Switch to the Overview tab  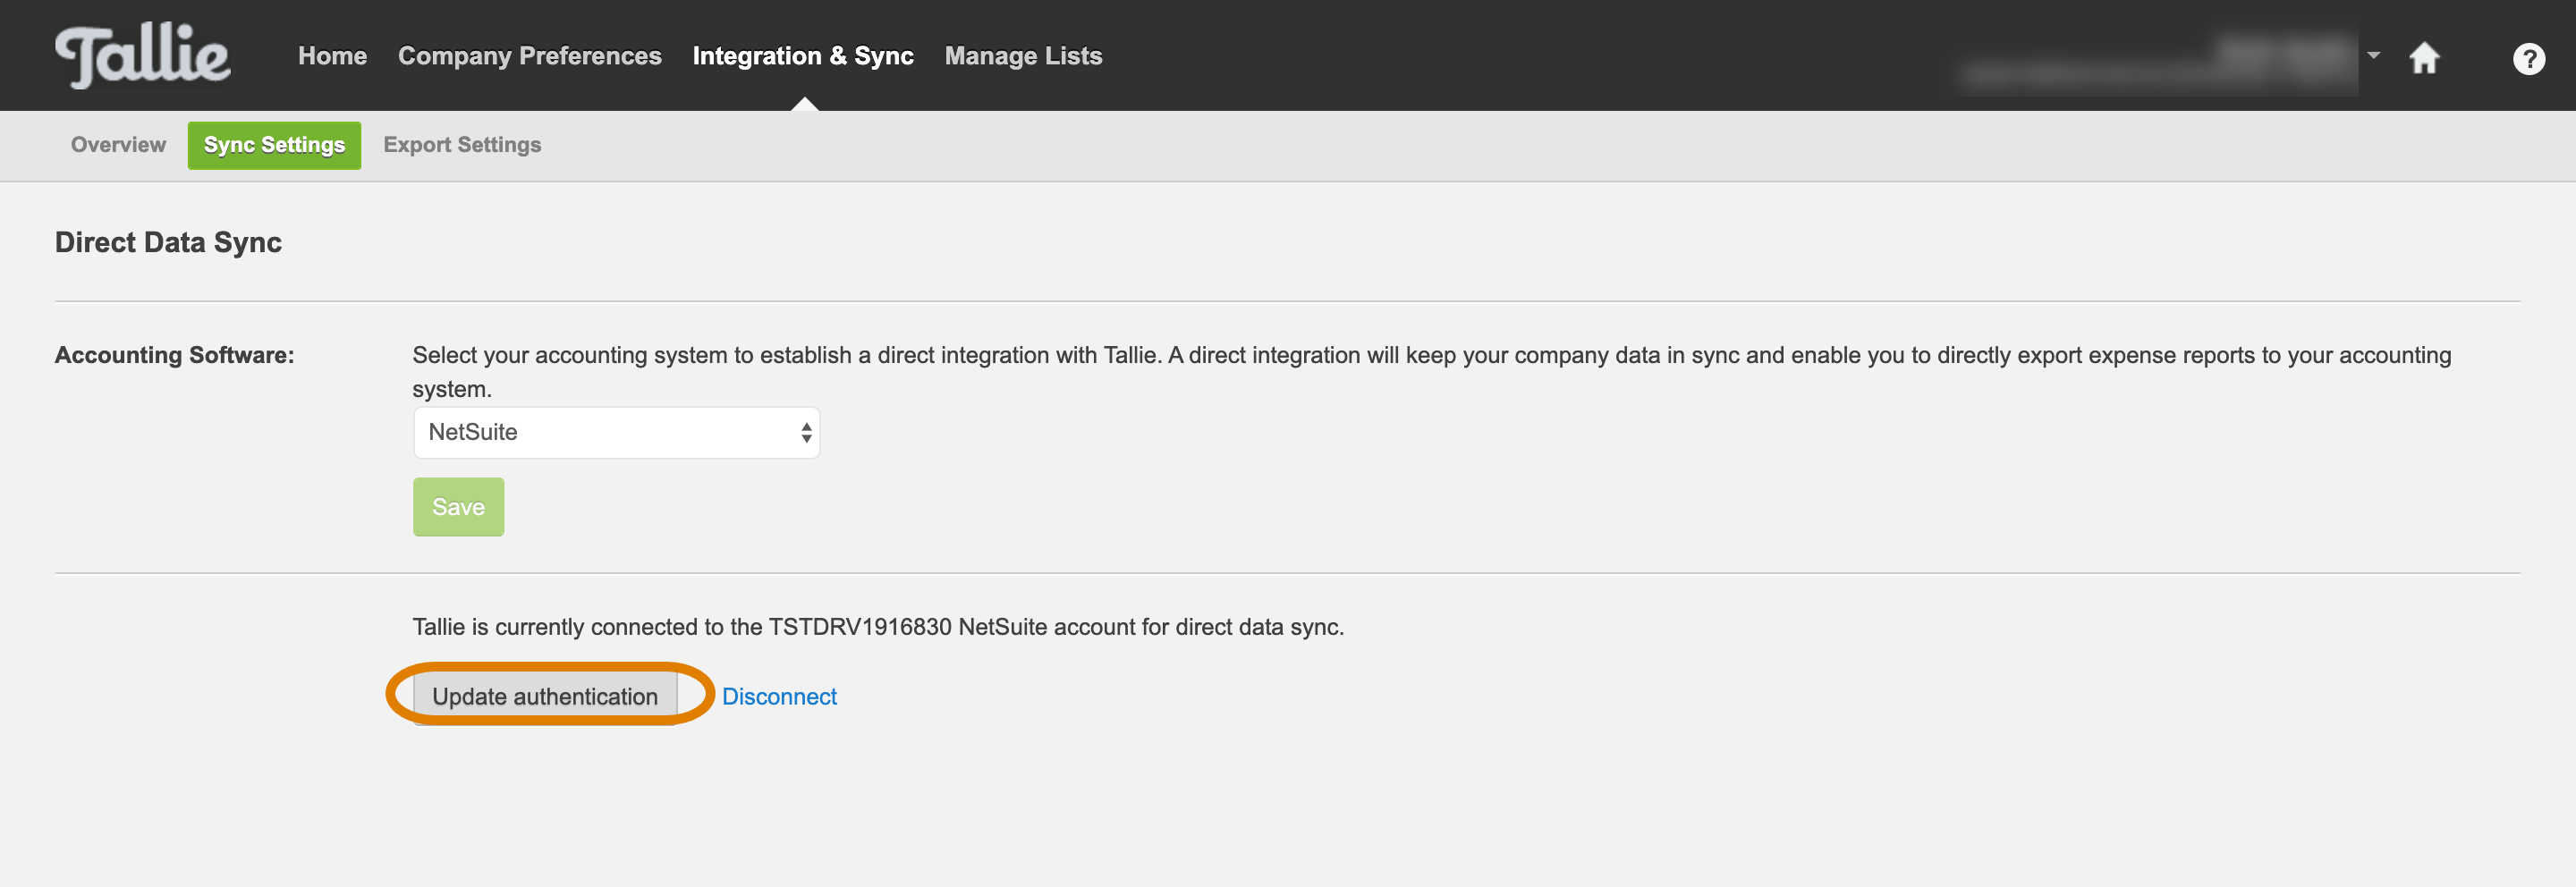pyautogui.click(x=118, y=145)
